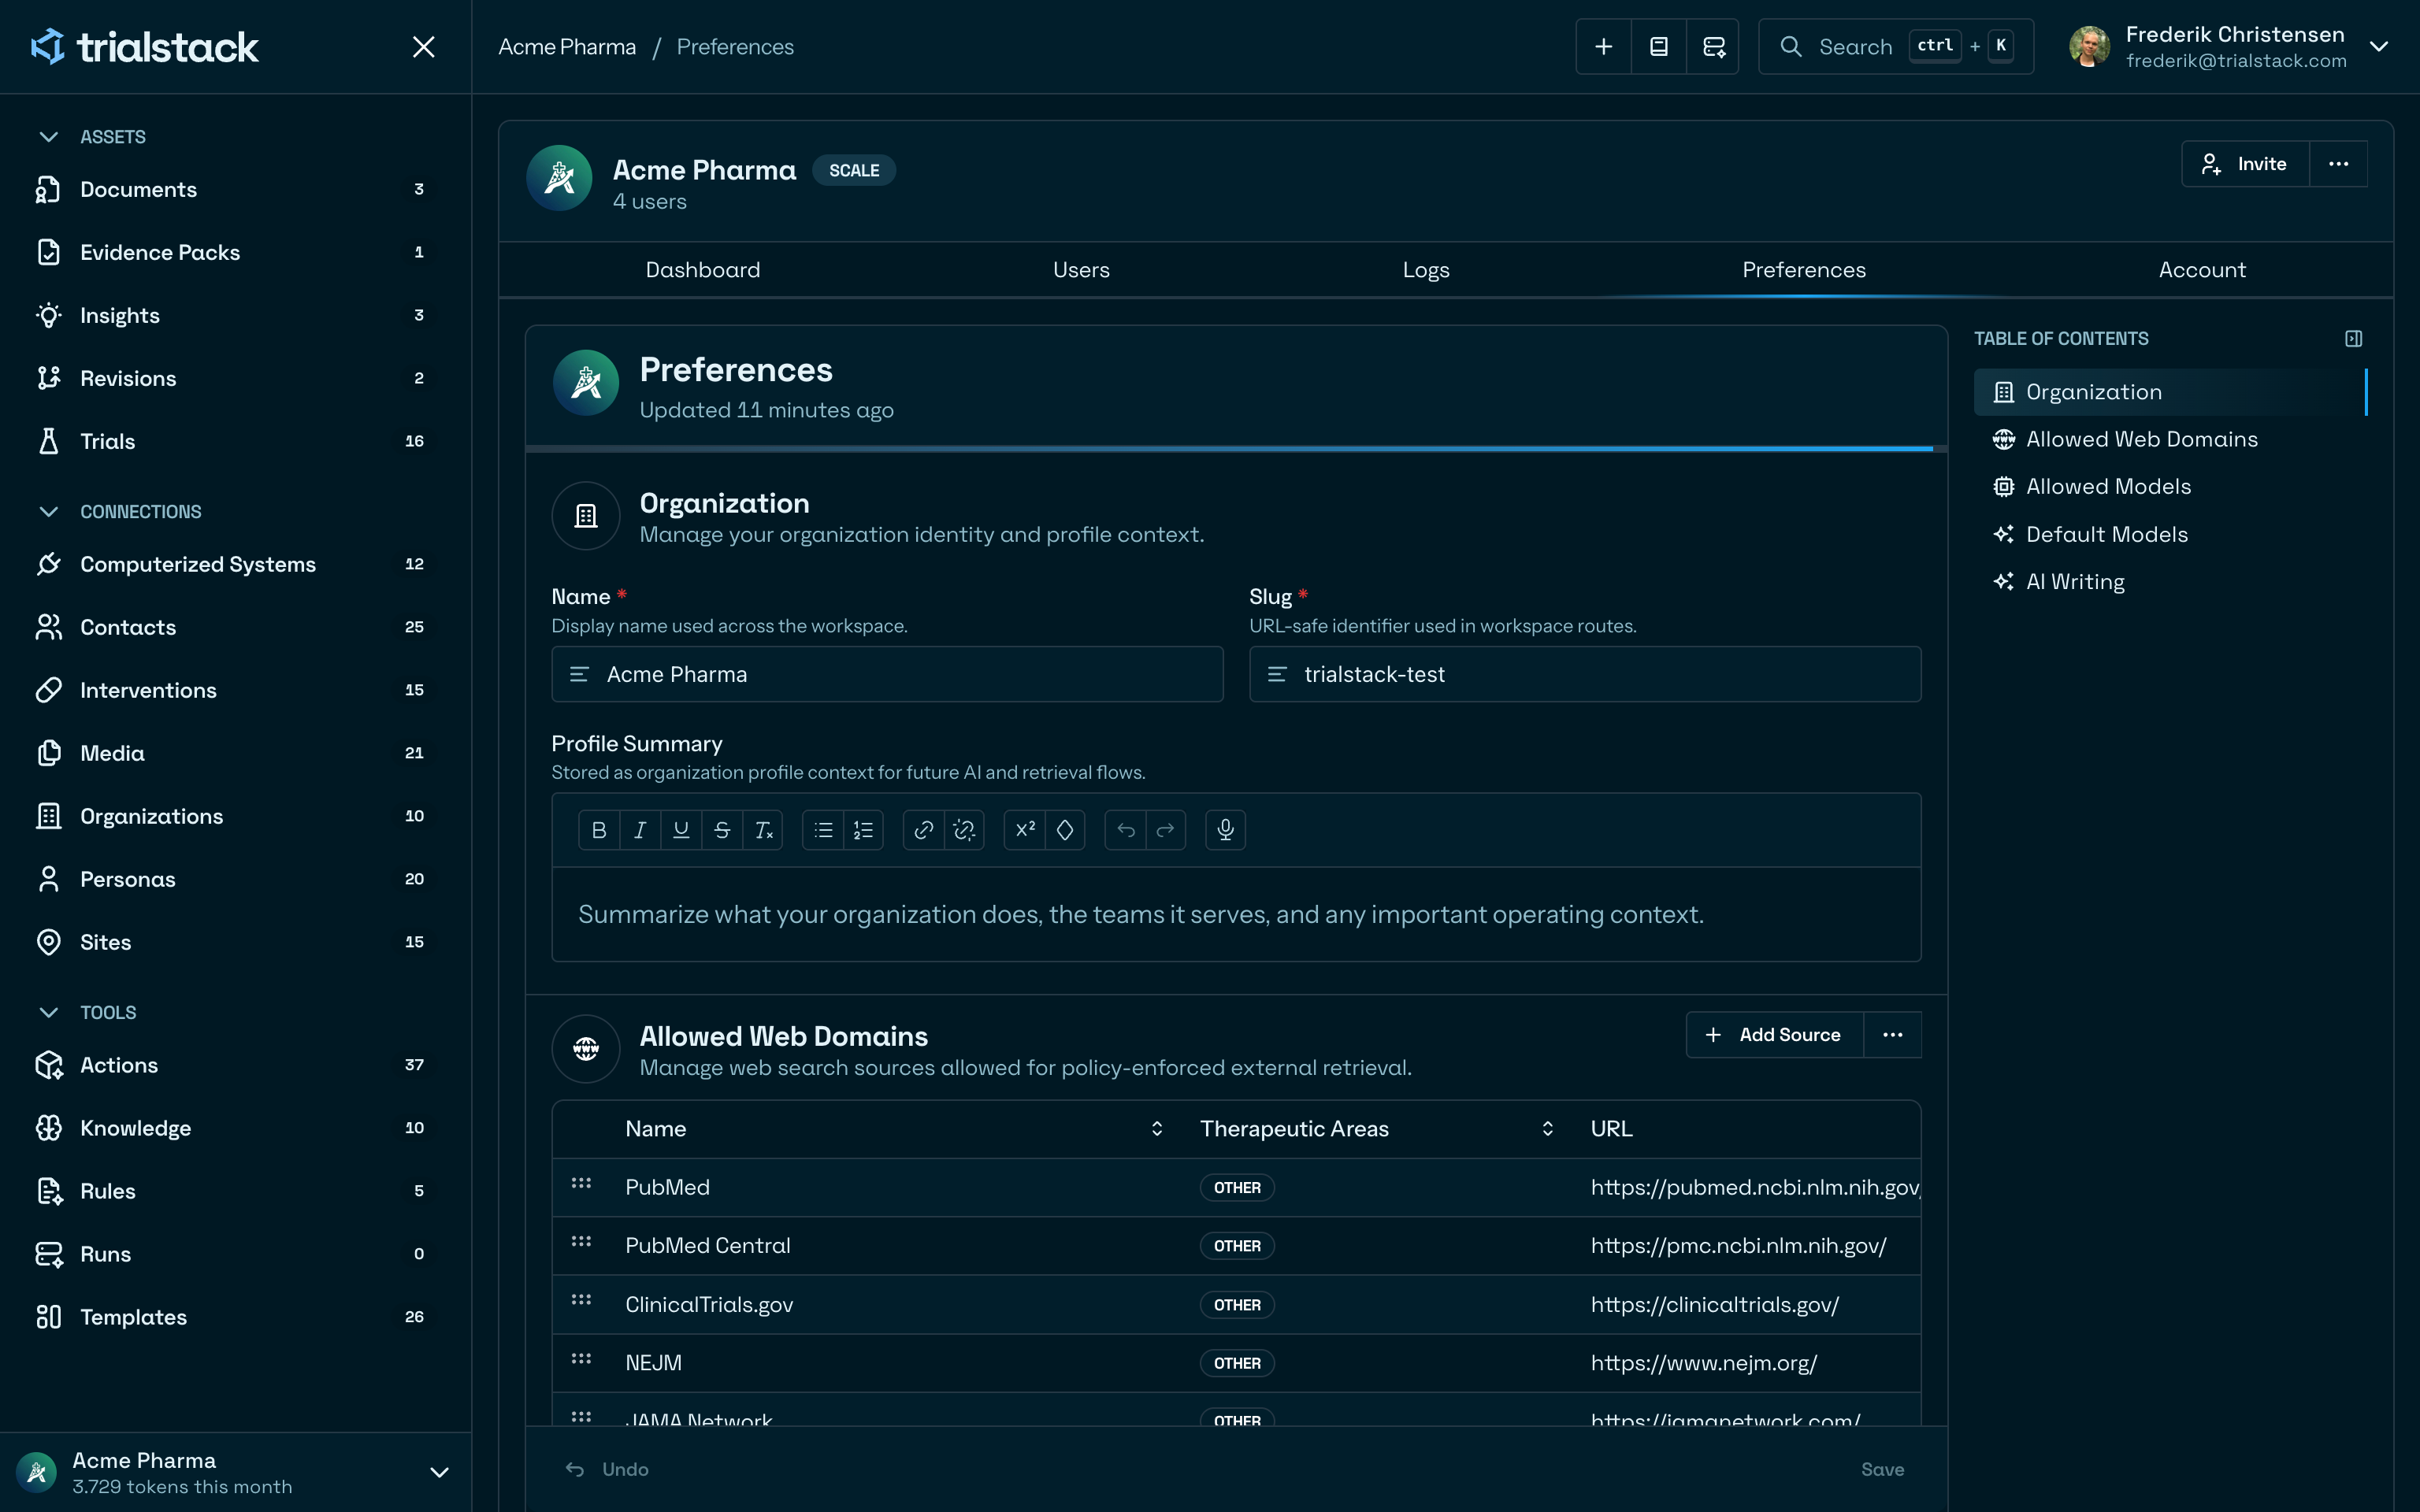The width and height of the screenshot is (2420, 1512).
Task: Start voice dictation with microphone icon
Action: click(1225, 830)
